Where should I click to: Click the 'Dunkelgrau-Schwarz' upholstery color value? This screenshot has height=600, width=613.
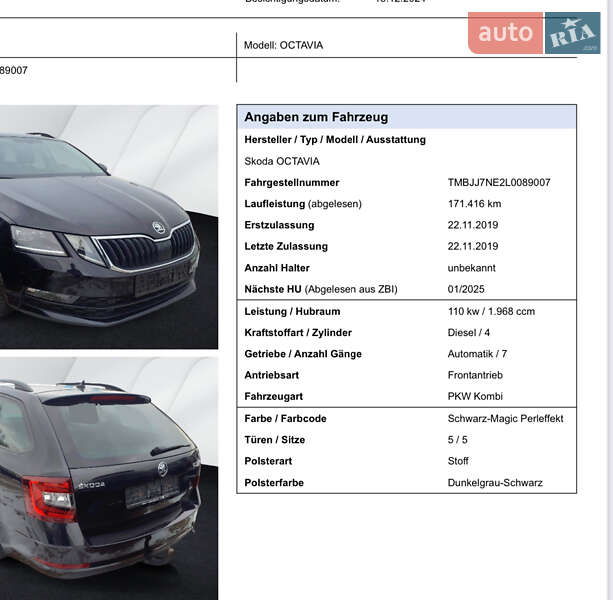tap(495, 483)
